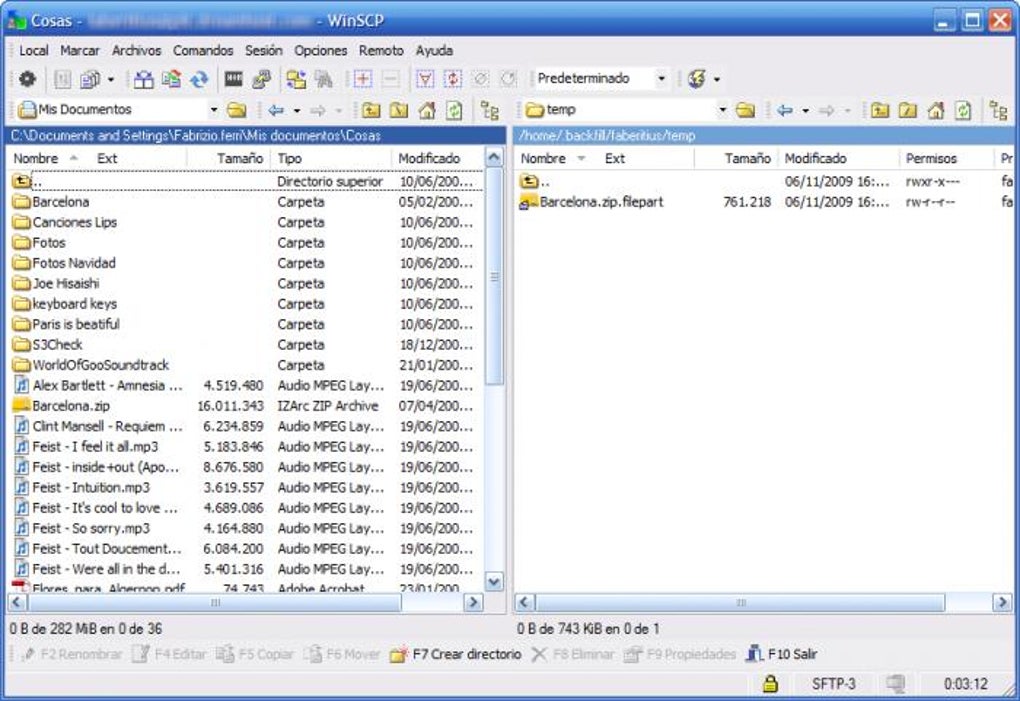Click the session globe icon
The width and height of the screenshot is (1020, 701).
pos(697,79)
